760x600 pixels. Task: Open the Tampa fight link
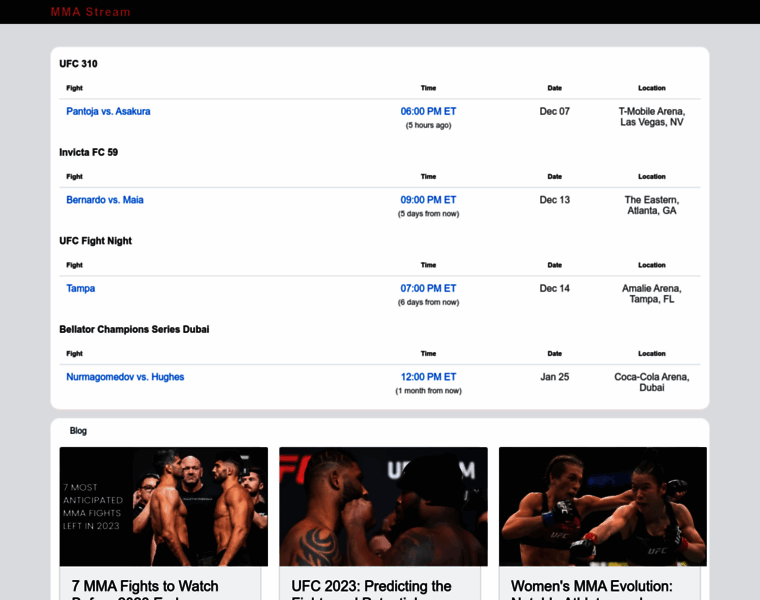(80, 288)
